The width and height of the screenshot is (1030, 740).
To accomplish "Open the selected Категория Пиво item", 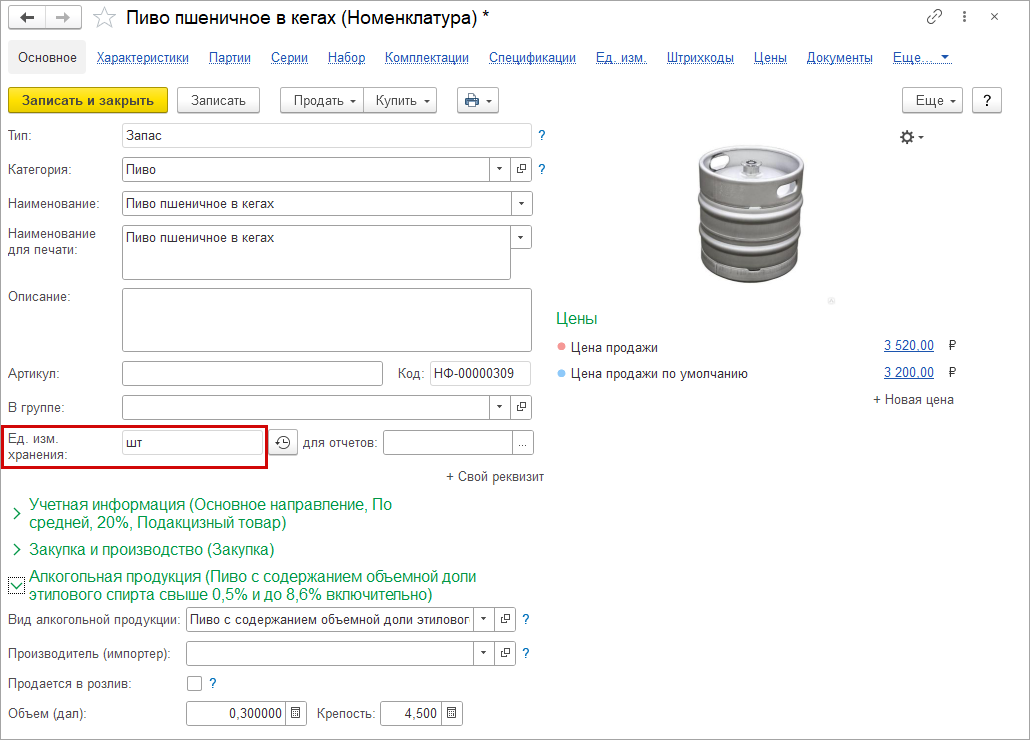I will click(521, 169).
